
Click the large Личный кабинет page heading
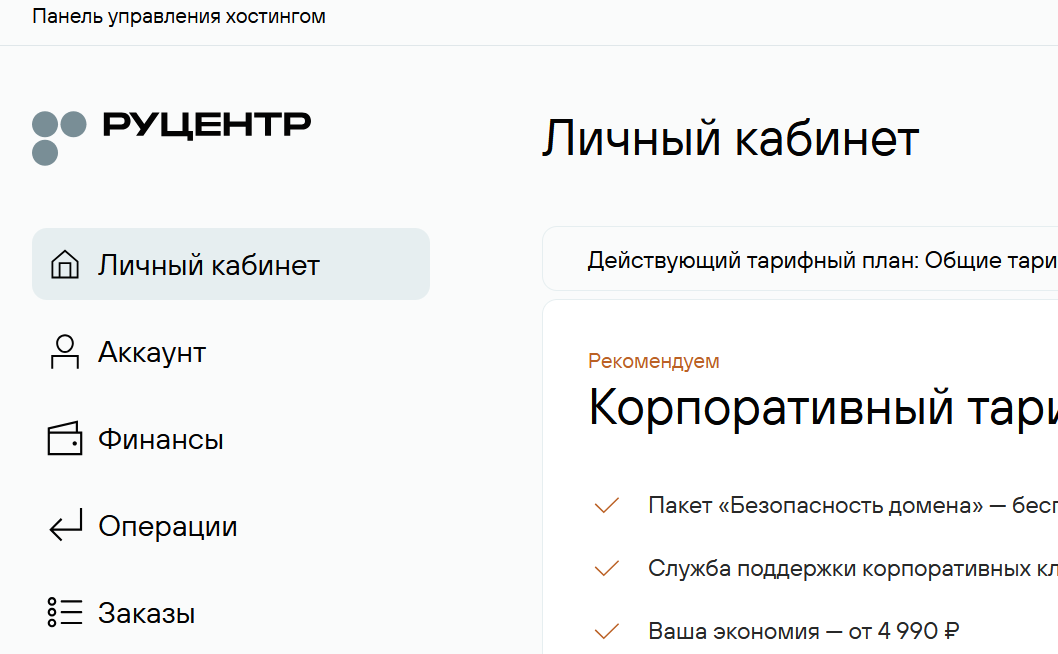730,139
